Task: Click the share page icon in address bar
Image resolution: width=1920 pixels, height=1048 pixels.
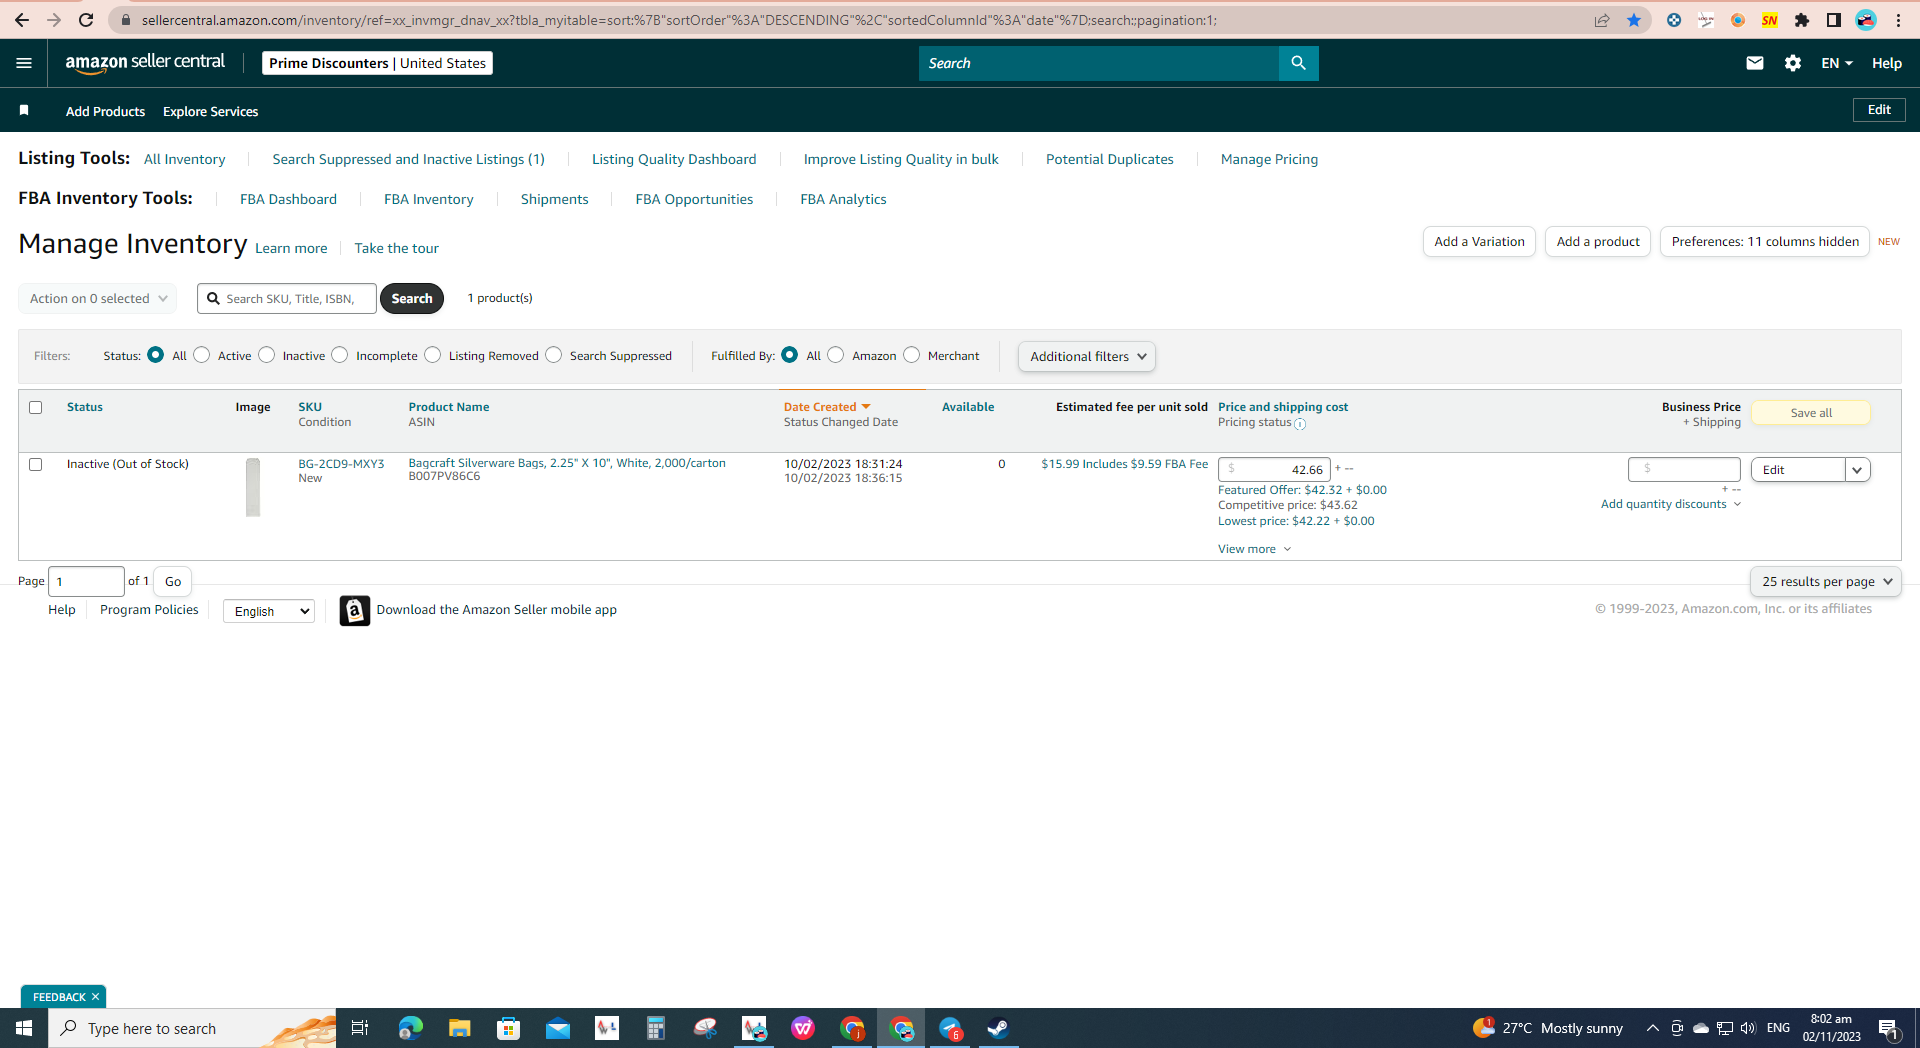Action: (1602, 20)
